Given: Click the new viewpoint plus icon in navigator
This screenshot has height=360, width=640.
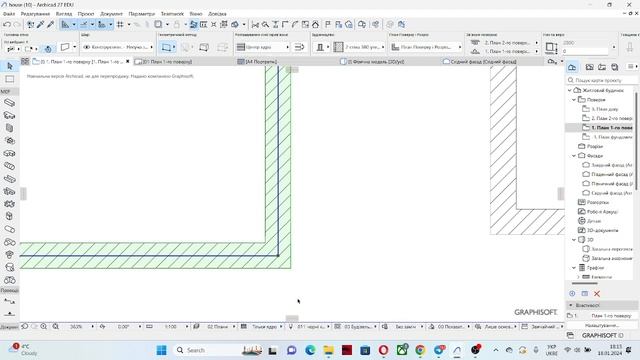Looking at the screenshot, I should coord(572,293).
